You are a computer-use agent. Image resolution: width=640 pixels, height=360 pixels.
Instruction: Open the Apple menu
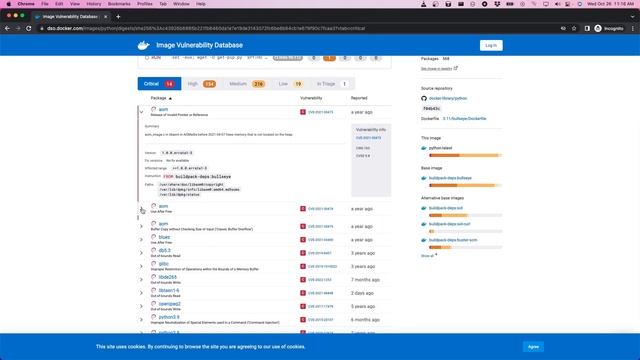pyautogui.click(x=8, y=4)
